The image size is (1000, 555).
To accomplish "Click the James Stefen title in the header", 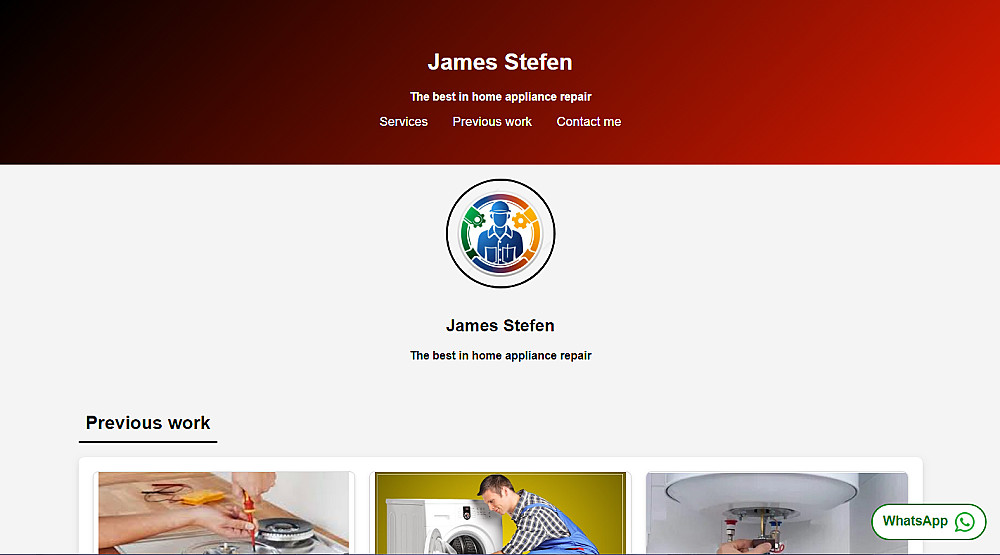I will [x=500, y=62].
